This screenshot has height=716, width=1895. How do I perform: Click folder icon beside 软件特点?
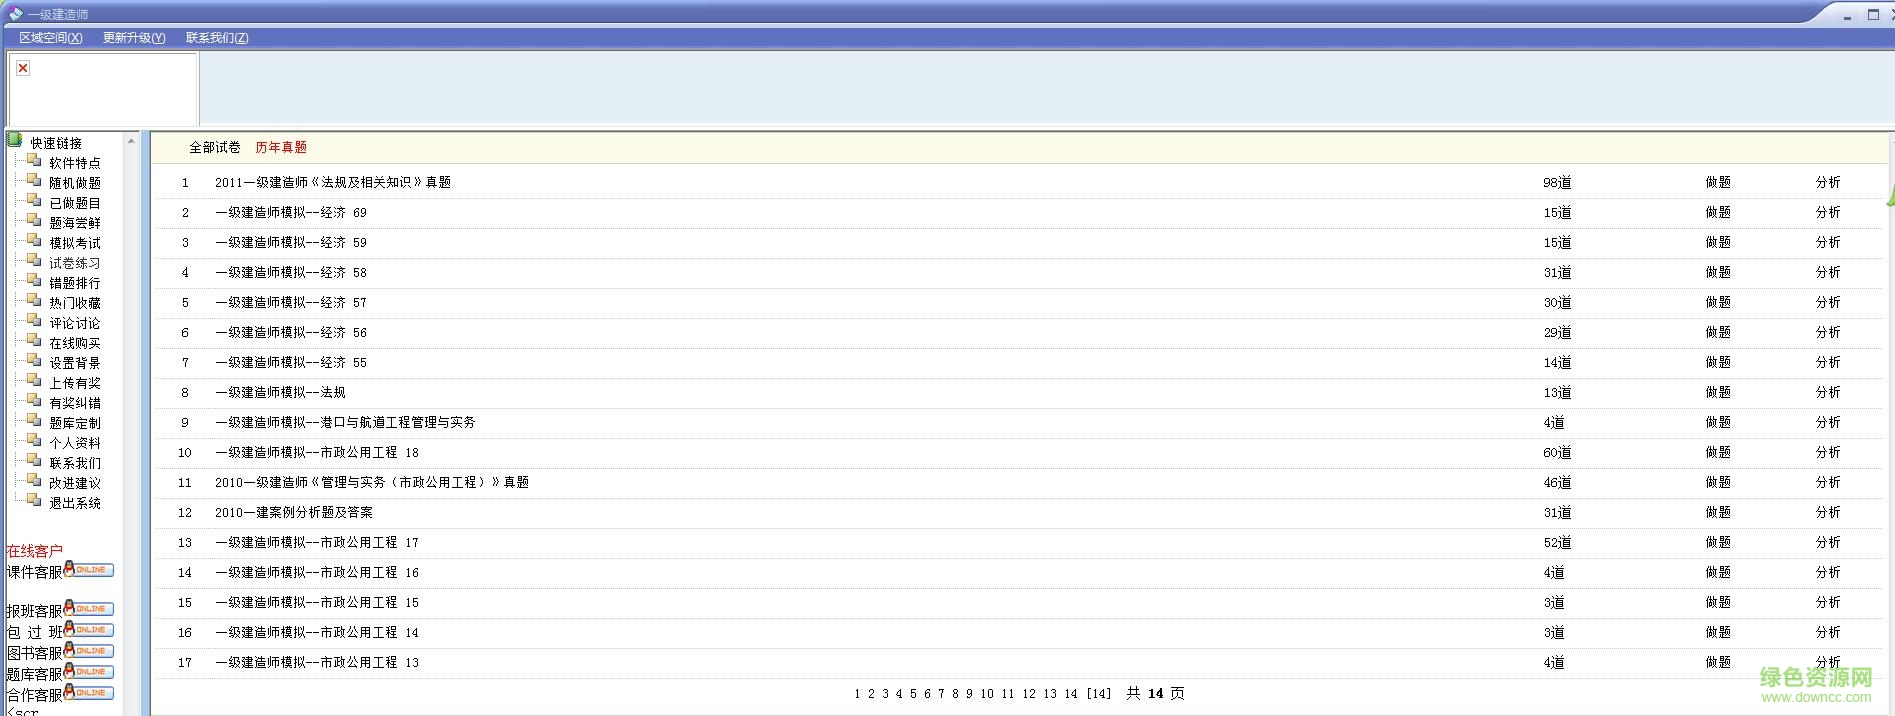(x=34, y=161)
